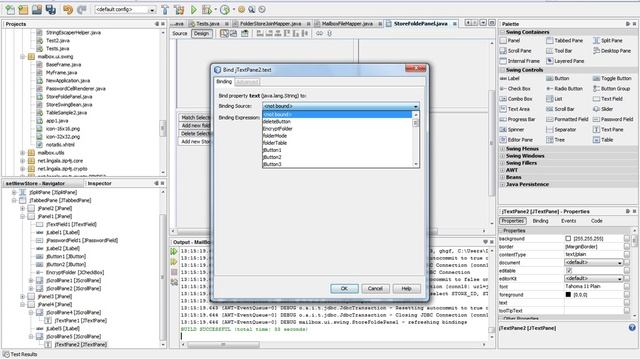Select not bound option in list
640x360 pixels.
coord(338,115)
